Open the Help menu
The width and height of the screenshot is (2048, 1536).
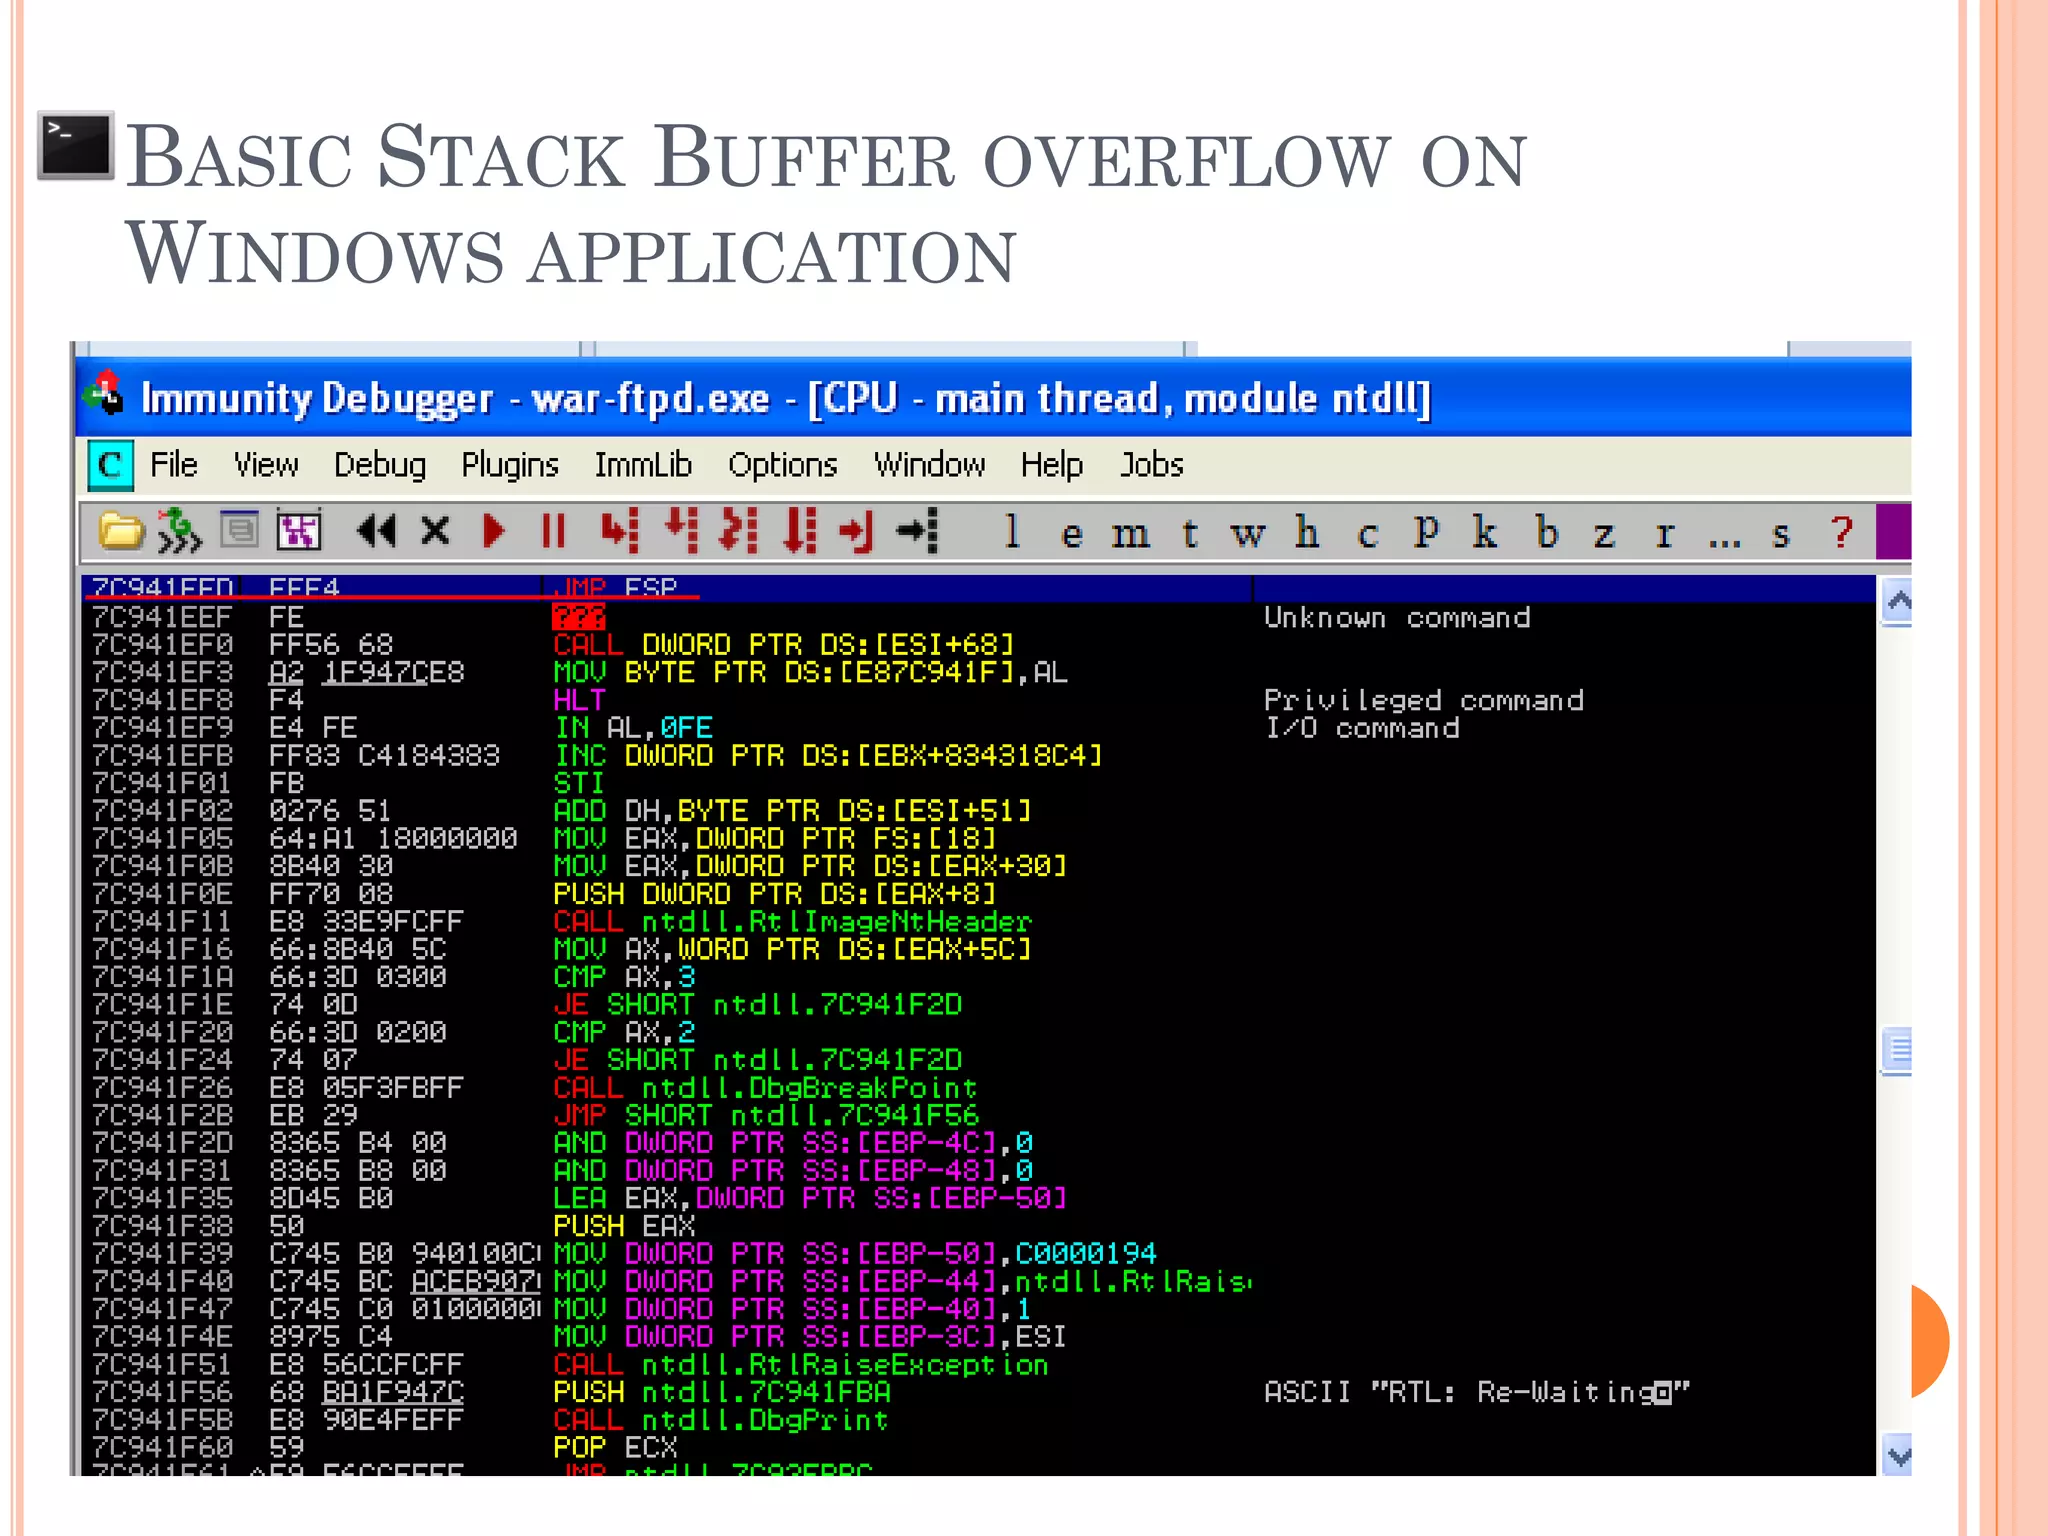1052,466
